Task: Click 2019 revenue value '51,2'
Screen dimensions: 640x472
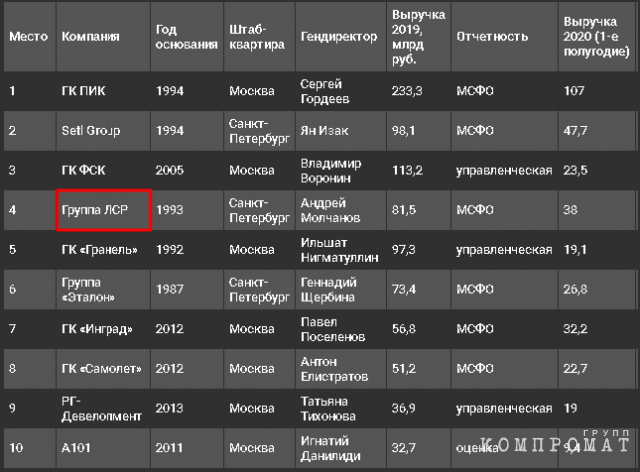Action: point(404,369)
